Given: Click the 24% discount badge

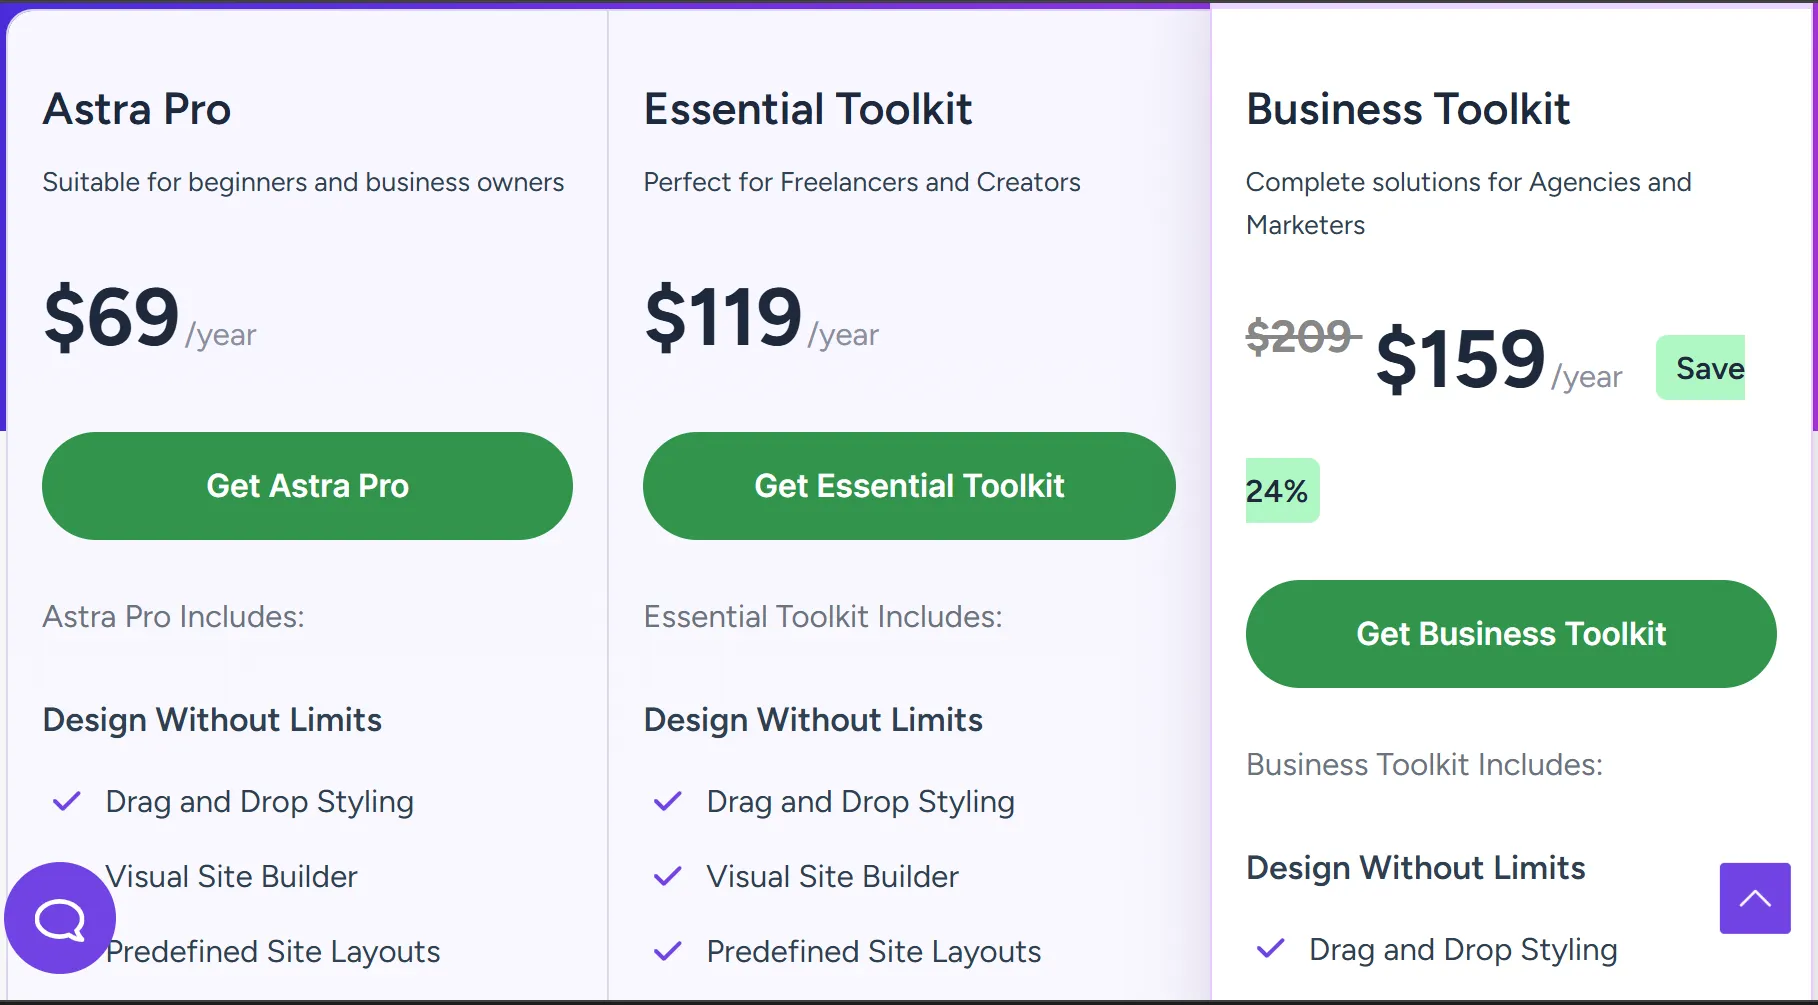Looking at the screenshot, I should pyautogui.click(x=1281, y=491).
